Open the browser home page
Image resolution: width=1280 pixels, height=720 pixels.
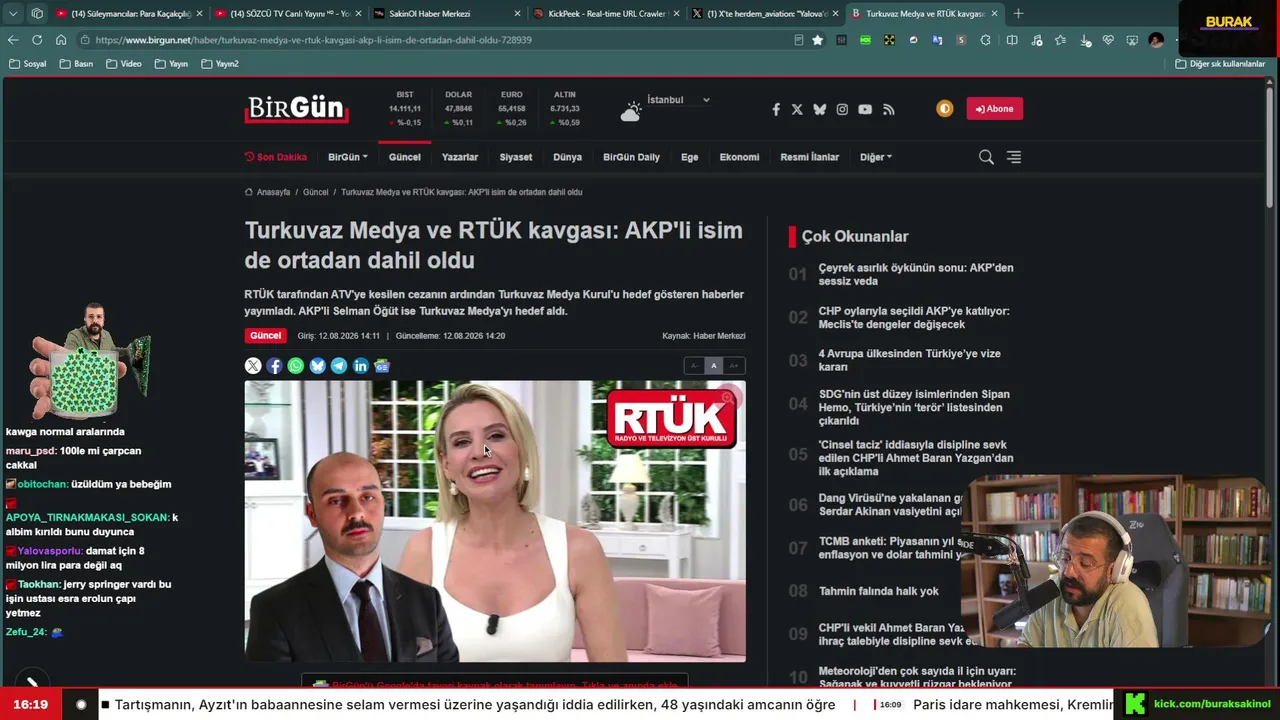pyautogui.click(x=61, y=40)
